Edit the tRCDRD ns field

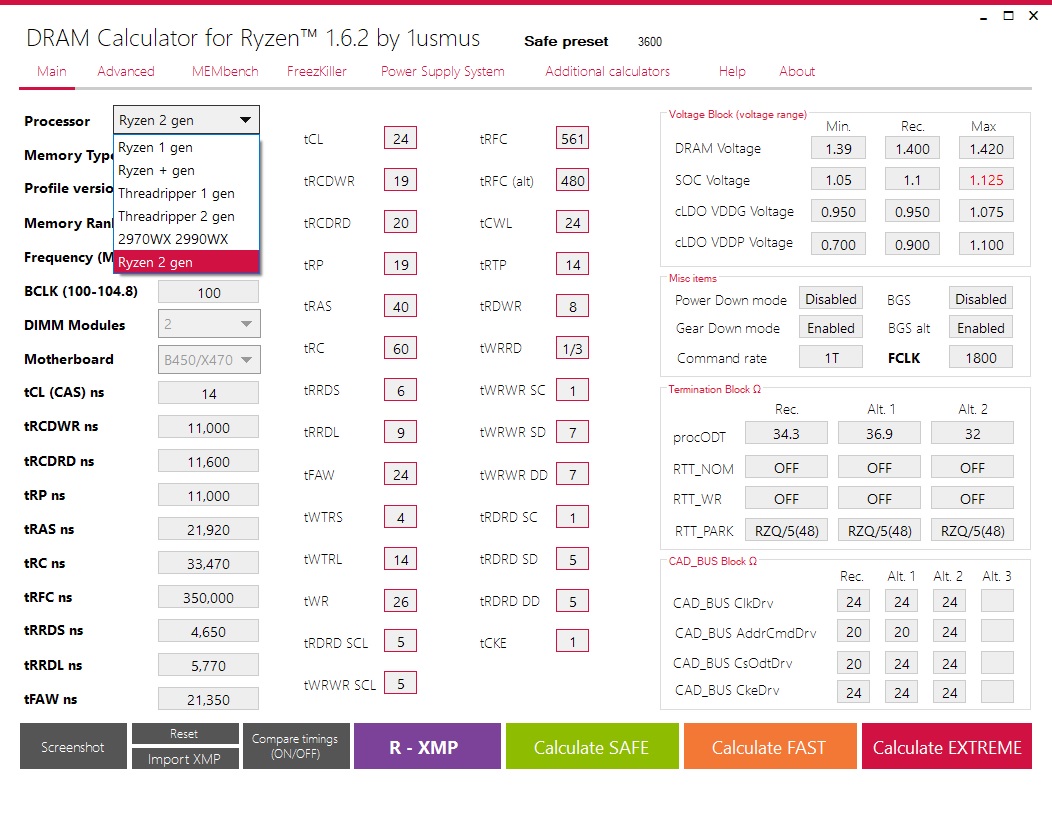click(209, 462)
